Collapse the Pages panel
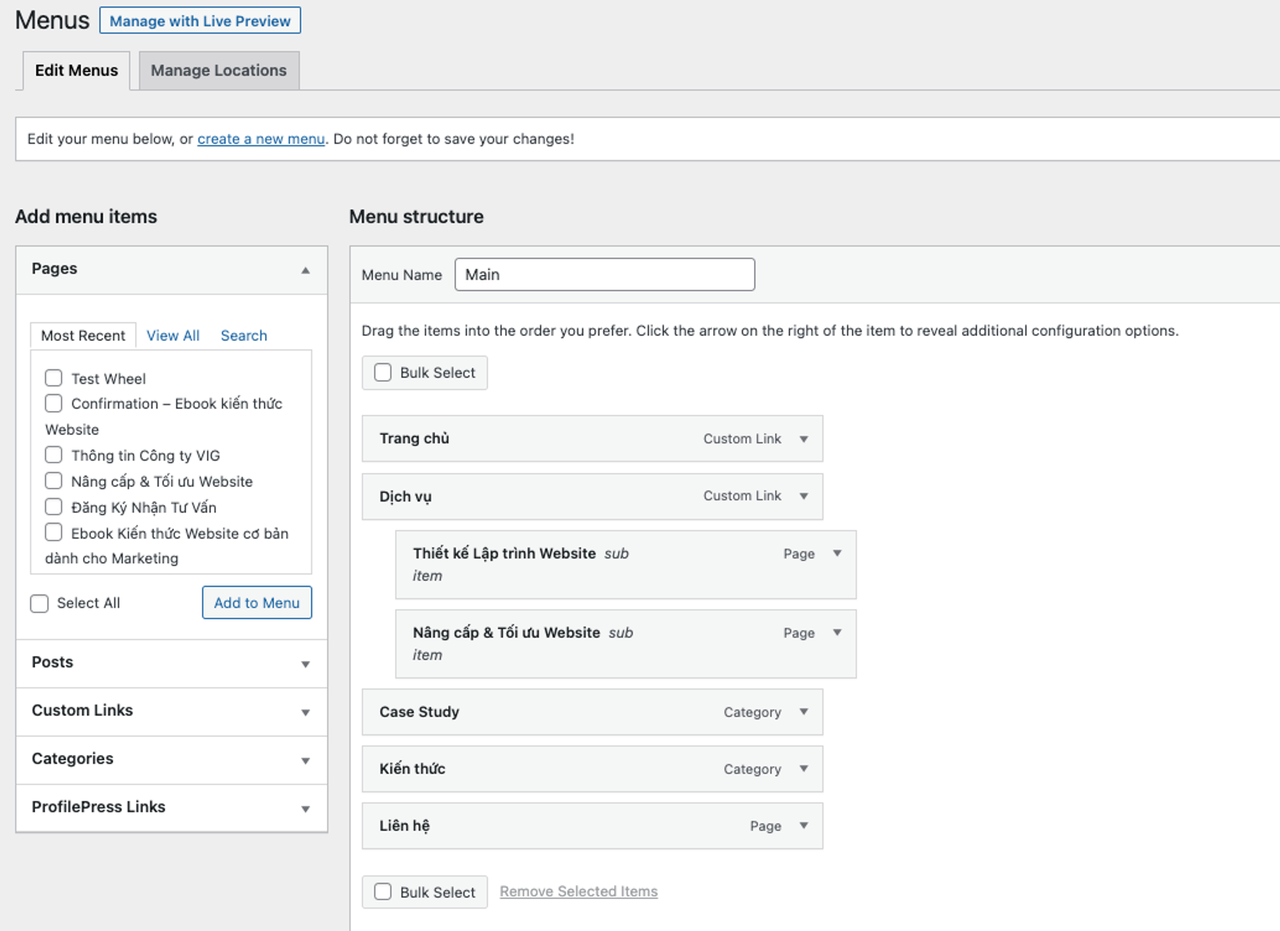This screenshot has width=1280, height=931. tap(305, 270)
